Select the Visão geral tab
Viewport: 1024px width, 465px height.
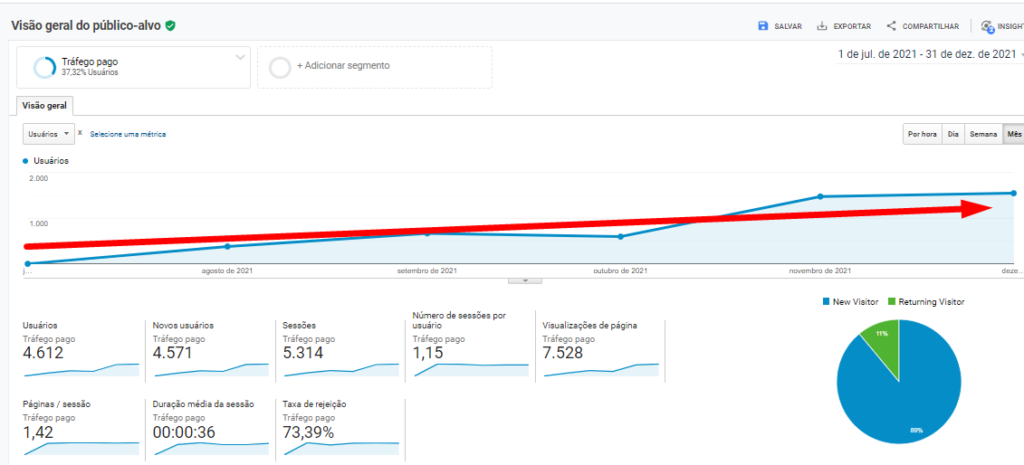click(45, 106)
